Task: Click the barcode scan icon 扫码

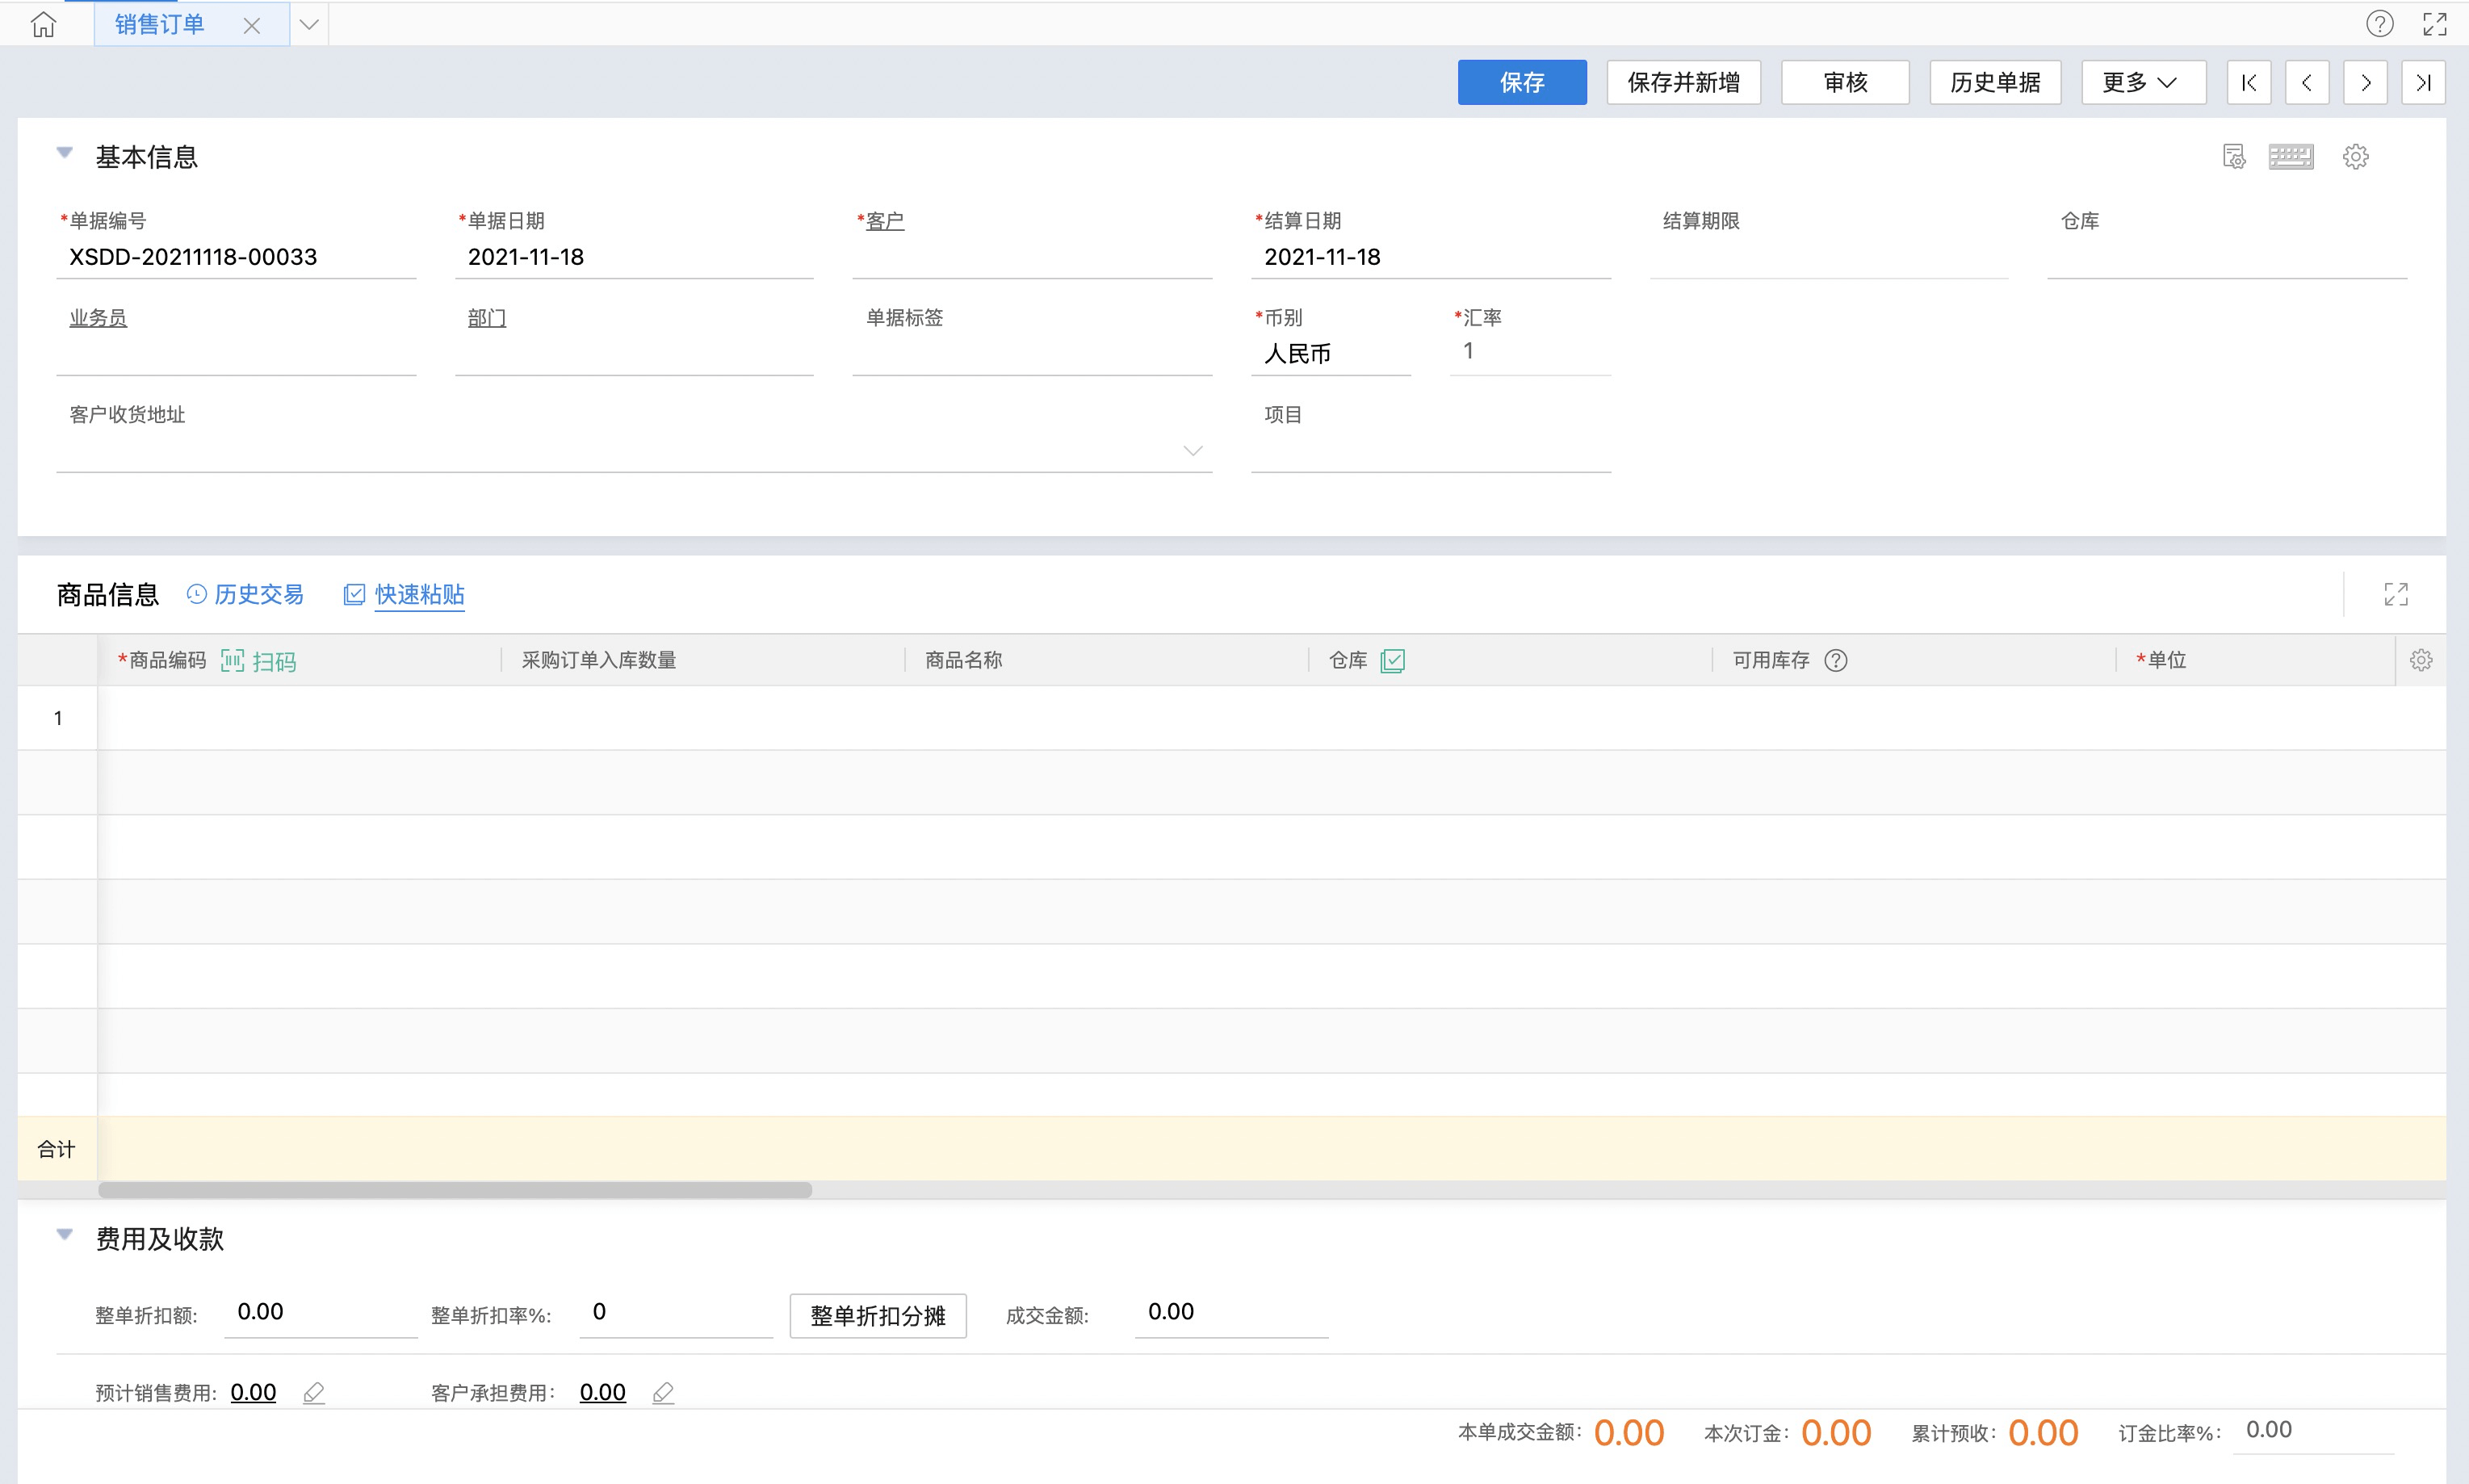Action: [232, 661]
